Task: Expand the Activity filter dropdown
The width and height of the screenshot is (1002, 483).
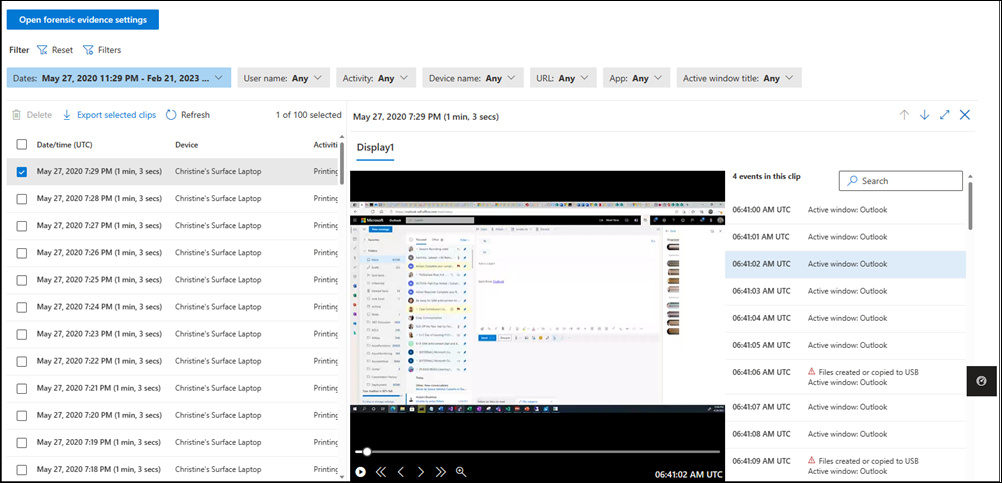Action: click(x=376, y=78)
